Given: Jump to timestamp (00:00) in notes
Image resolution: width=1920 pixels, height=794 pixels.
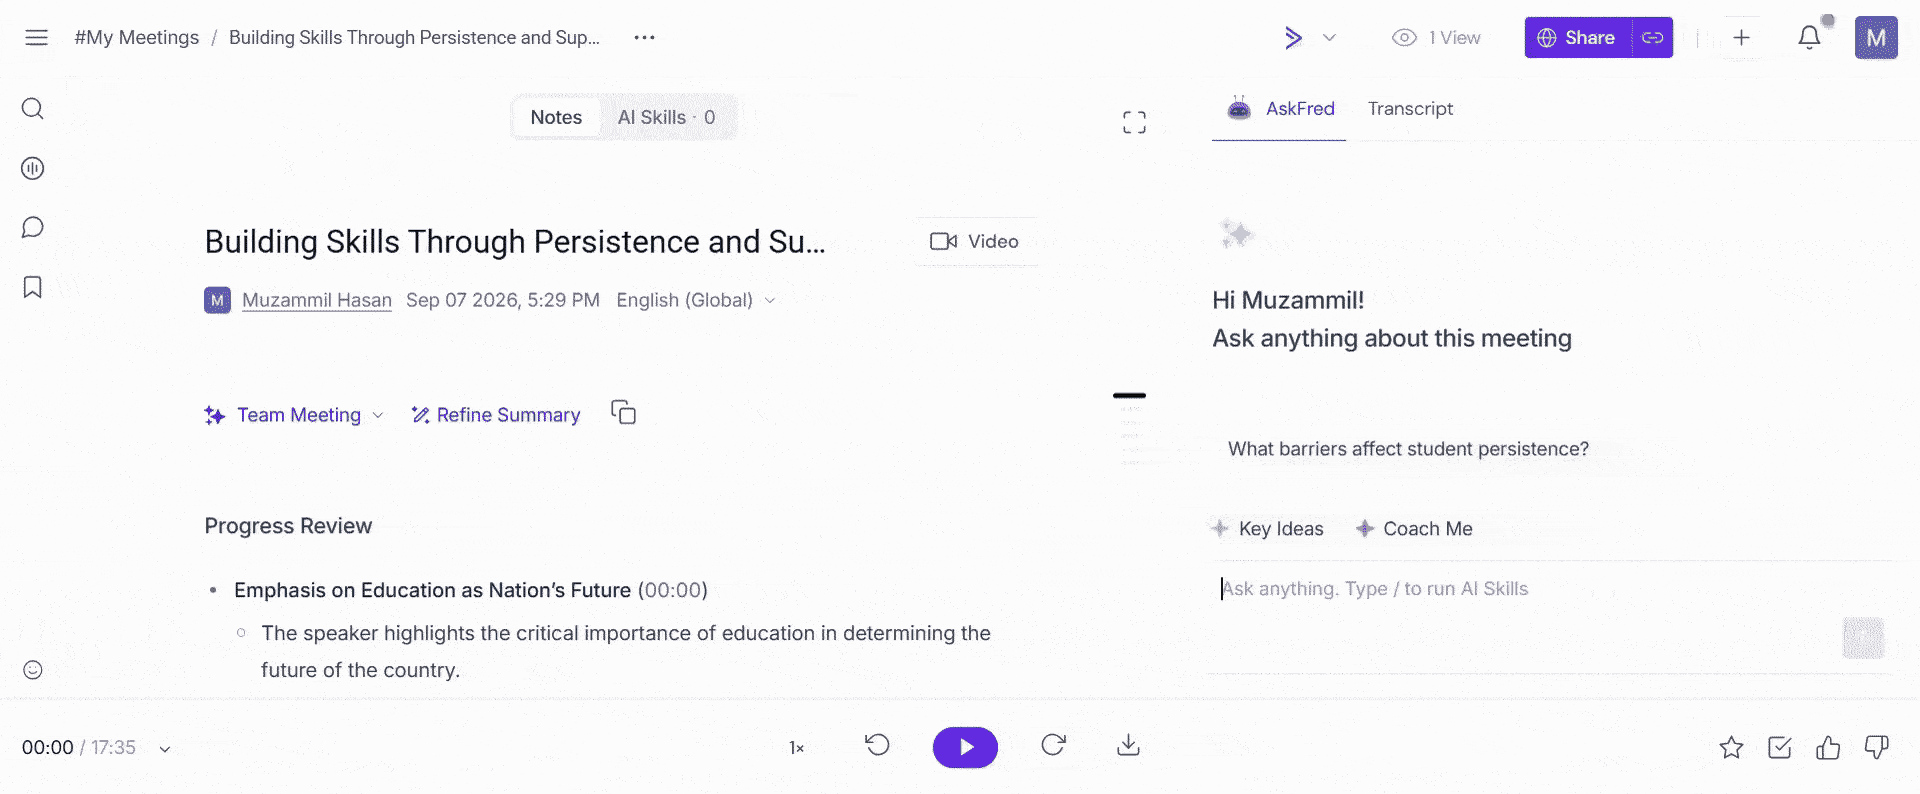Looking at the screenshot, I should [673, 590].
